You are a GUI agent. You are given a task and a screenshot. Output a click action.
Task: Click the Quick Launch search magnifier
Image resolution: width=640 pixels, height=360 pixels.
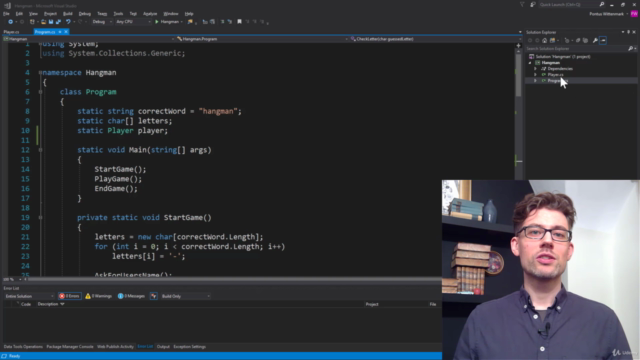(602, 4)
